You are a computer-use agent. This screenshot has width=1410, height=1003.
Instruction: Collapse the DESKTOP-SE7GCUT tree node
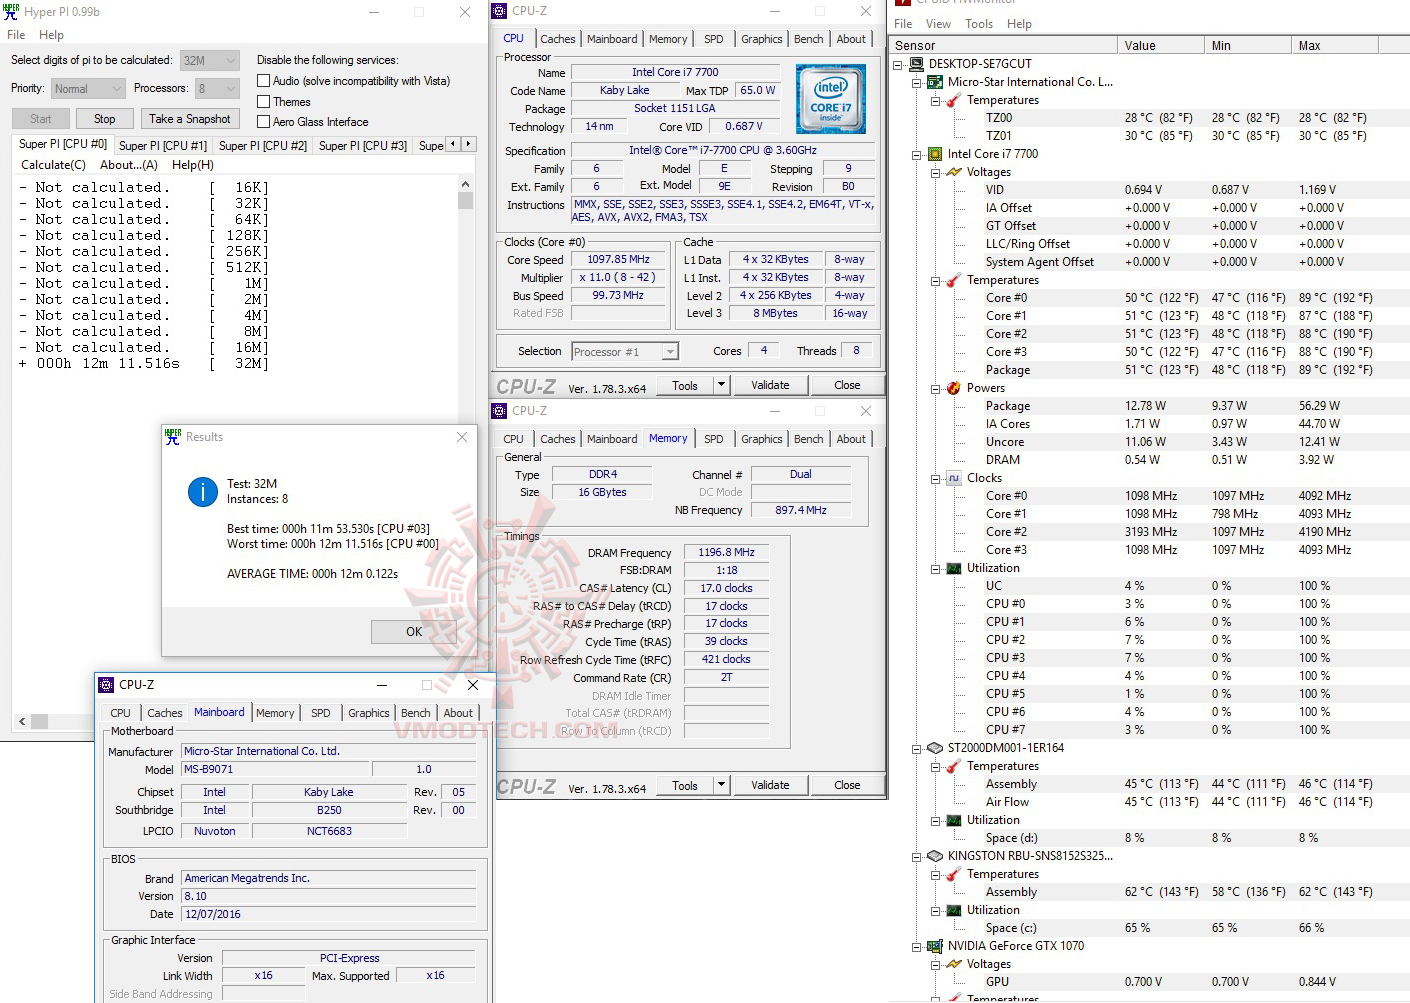click(x=898, y=64)
